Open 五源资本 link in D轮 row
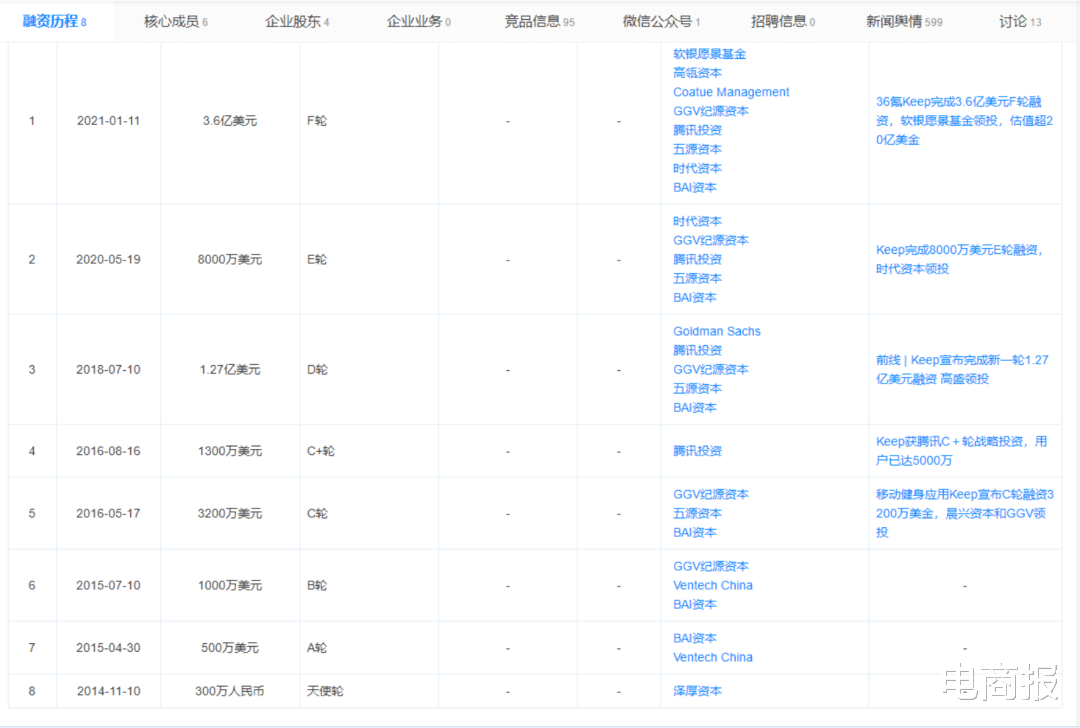The width and height of the screenshot is (1080, 728). coord(697,388)
